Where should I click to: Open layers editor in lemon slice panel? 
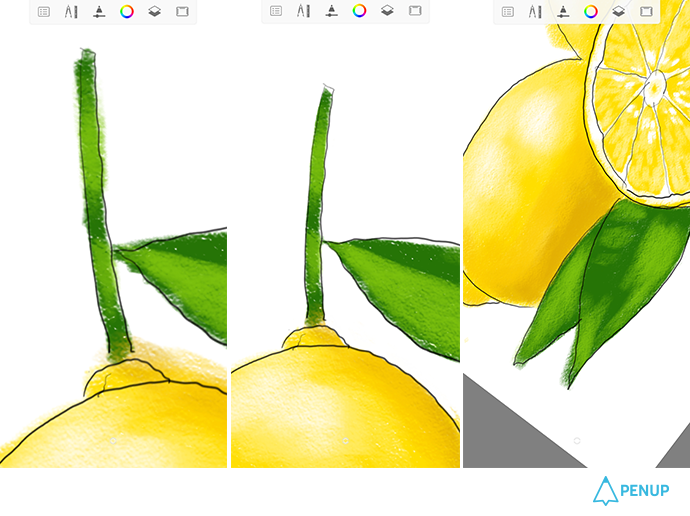click(x=618, y=11)
